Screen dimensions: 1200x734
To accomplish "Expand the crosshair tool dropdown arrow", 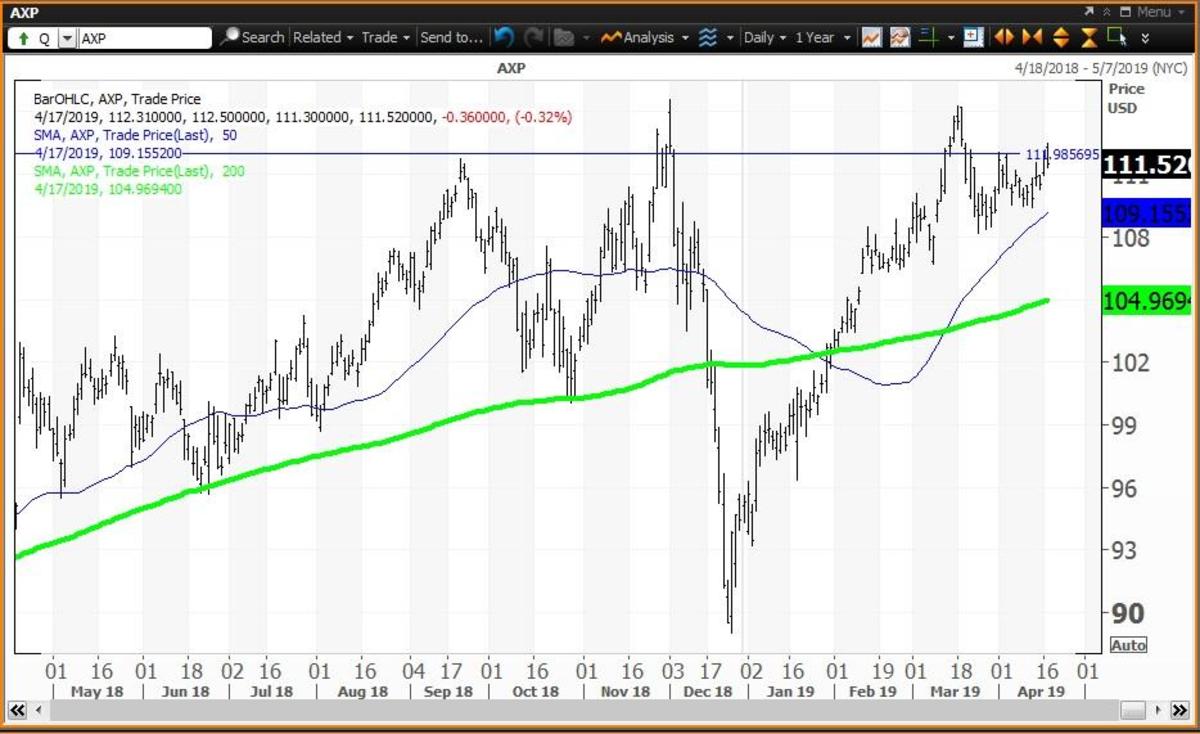I will point(951,38).
